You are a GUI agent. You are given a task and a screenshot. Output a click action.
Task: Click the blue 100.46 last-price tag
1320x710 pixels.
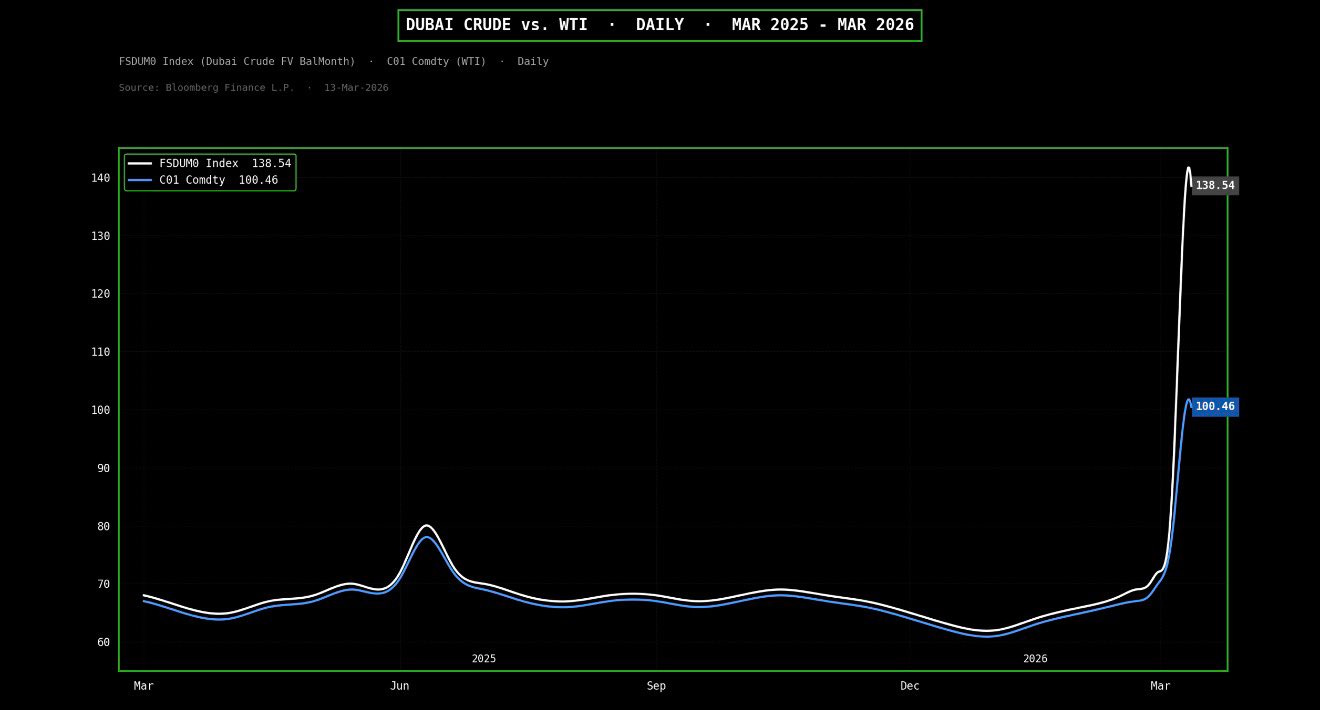[1215, 407]
